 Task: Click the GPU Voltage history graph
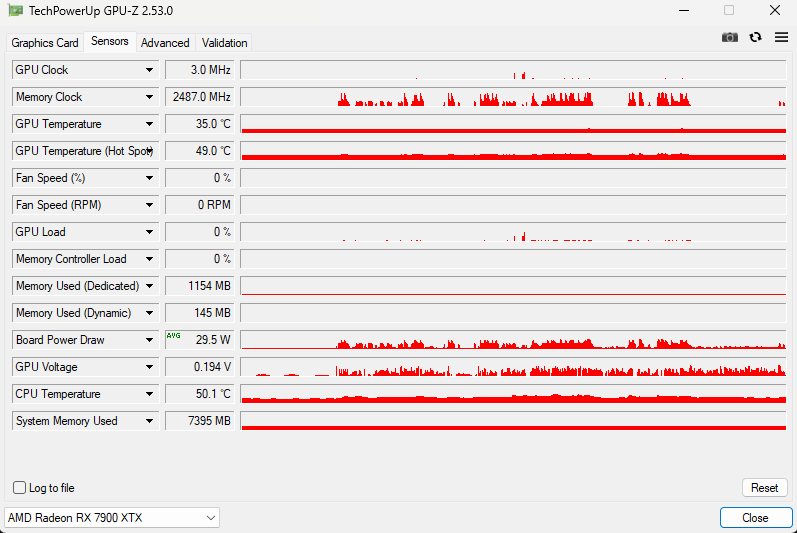513,367
